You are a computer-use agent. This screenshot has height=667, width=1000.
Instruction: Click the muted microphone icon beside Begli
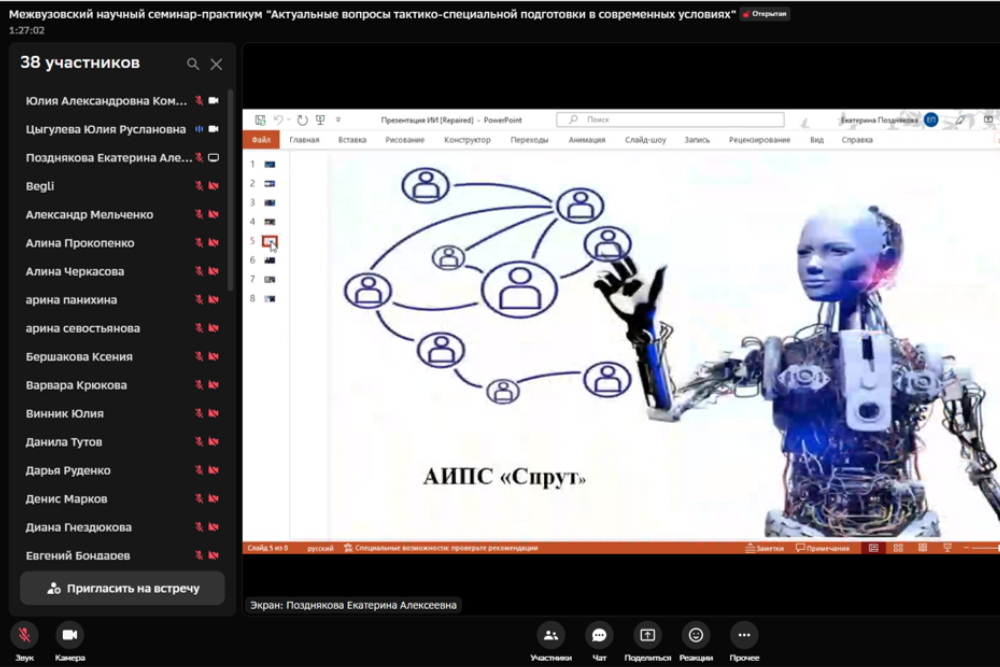click(x=199, y=186)
